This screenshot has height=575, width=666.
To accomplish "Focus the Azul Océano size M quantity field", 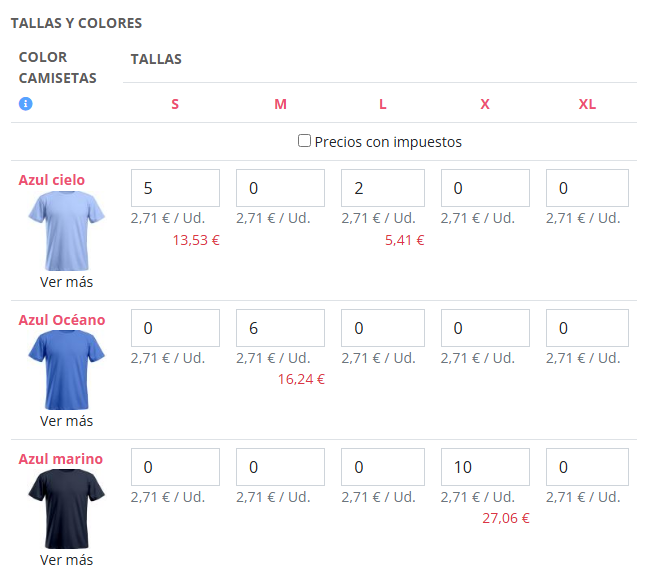I will point(280,328).
